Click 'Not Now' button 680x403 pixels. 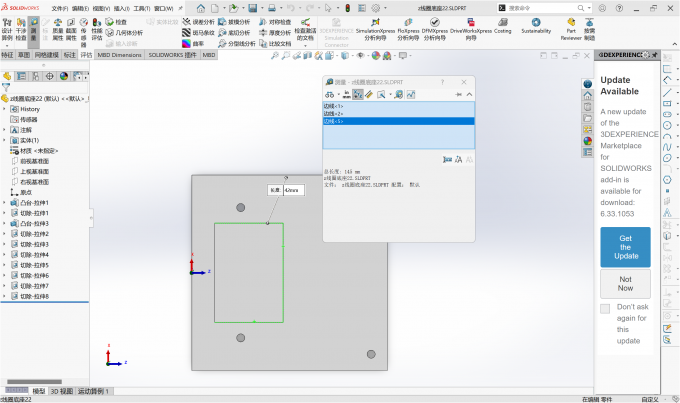pyautogui.click(x=625, y=284)
